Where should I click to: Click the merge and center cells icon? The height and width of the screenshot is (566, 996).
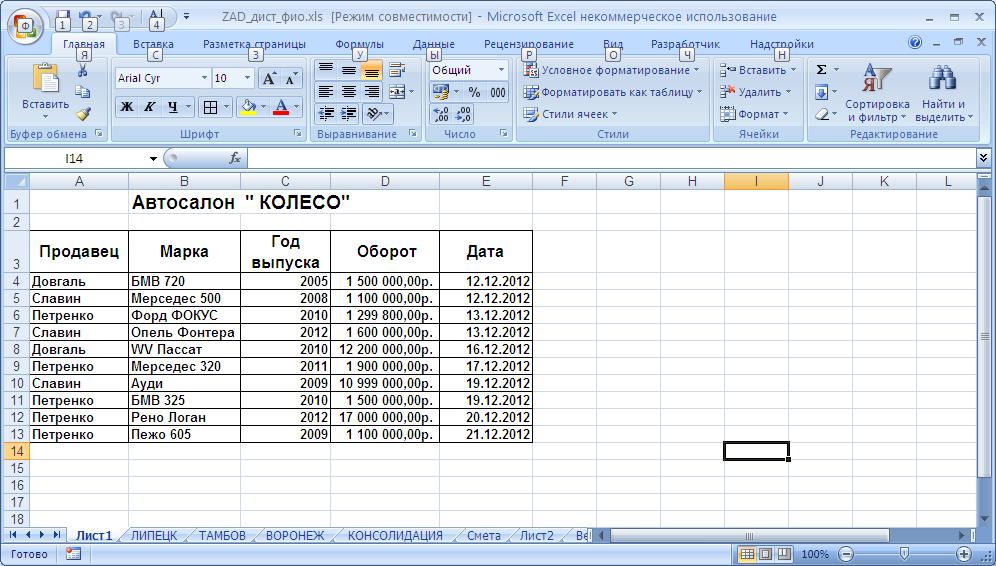(x=397, y=92)
